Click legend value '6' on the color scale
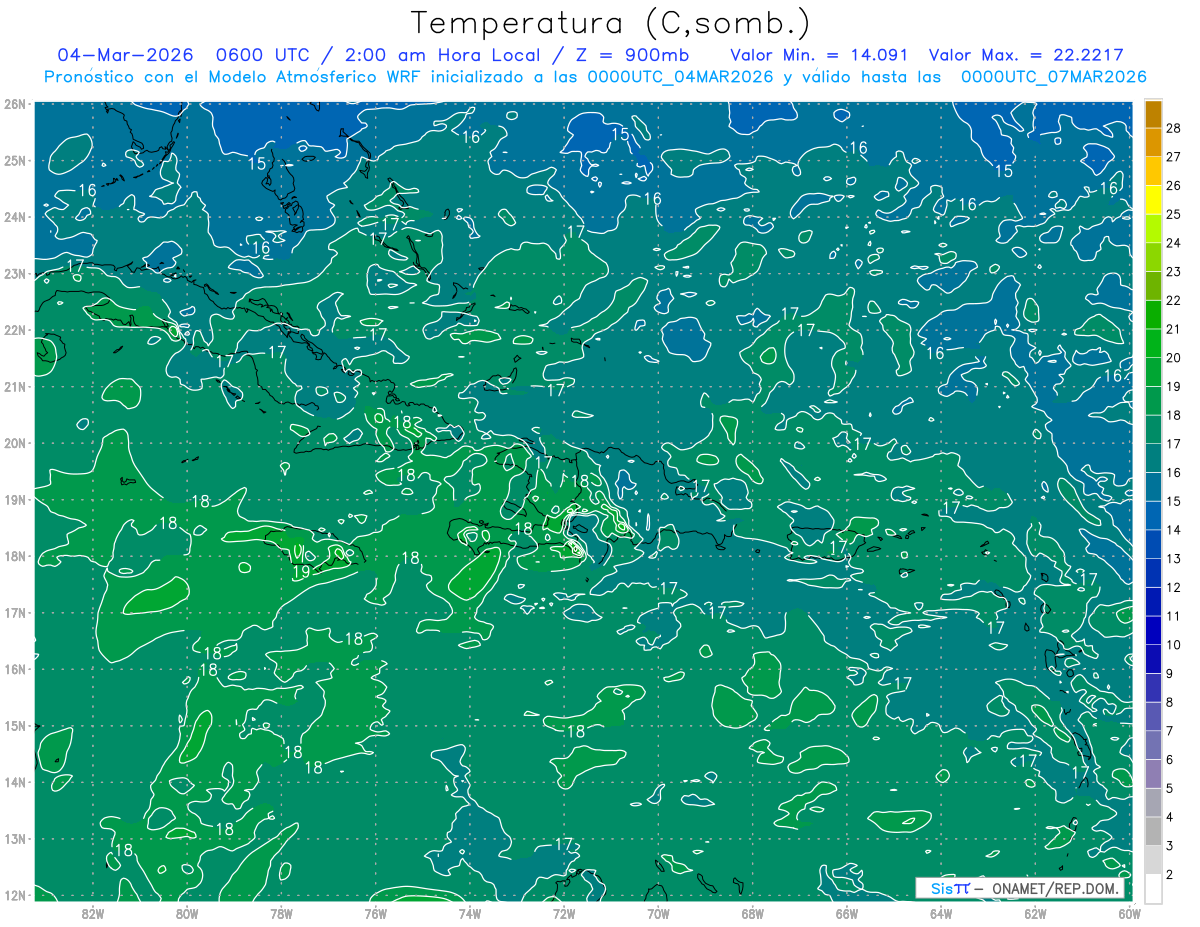Viewport: 1200px width, 927px height. tap(1170, 760)
